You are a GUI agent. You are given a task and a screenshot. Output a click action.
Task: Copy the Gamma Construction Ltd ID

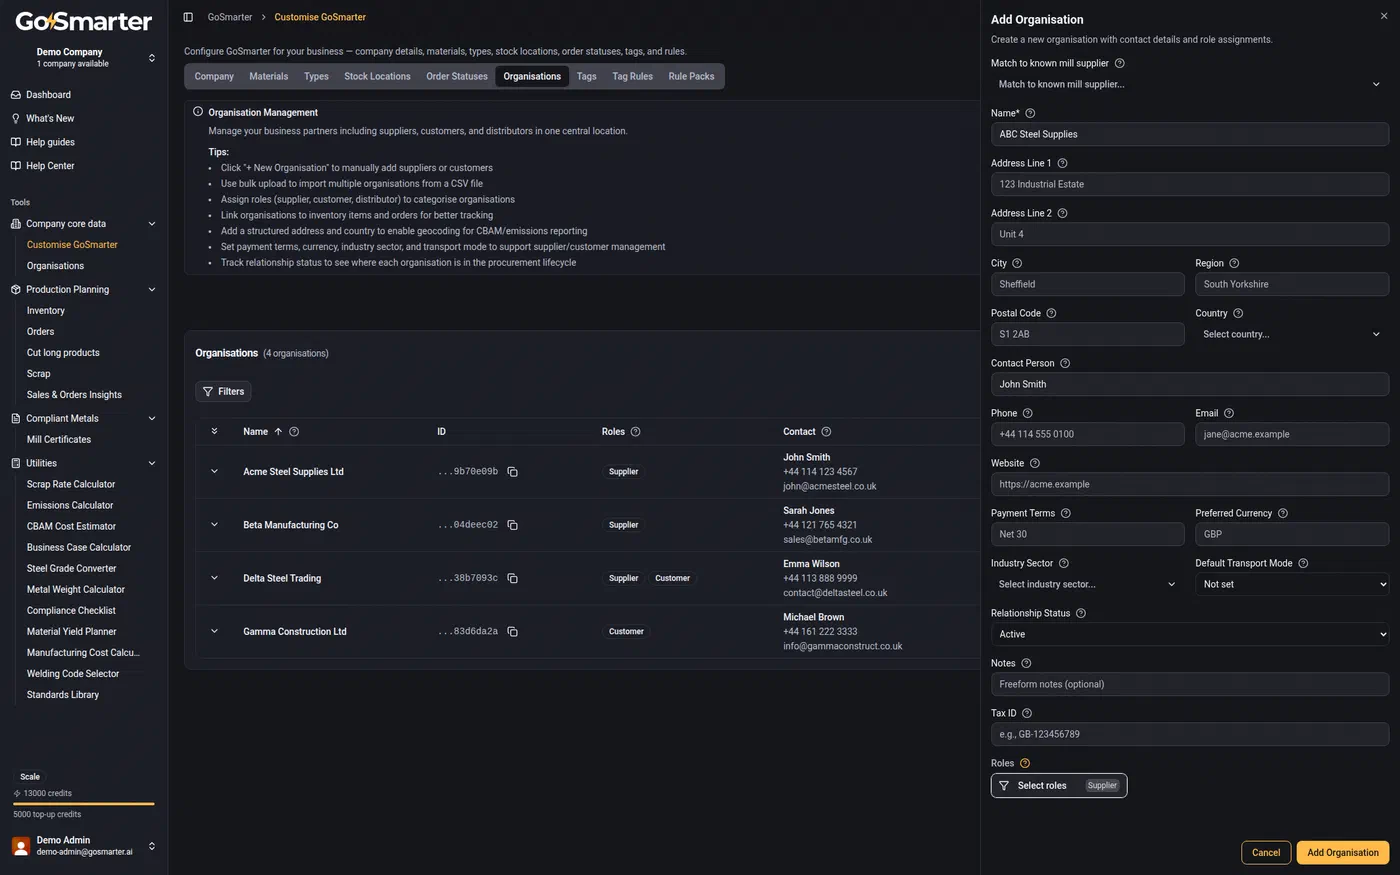[512, 632]
